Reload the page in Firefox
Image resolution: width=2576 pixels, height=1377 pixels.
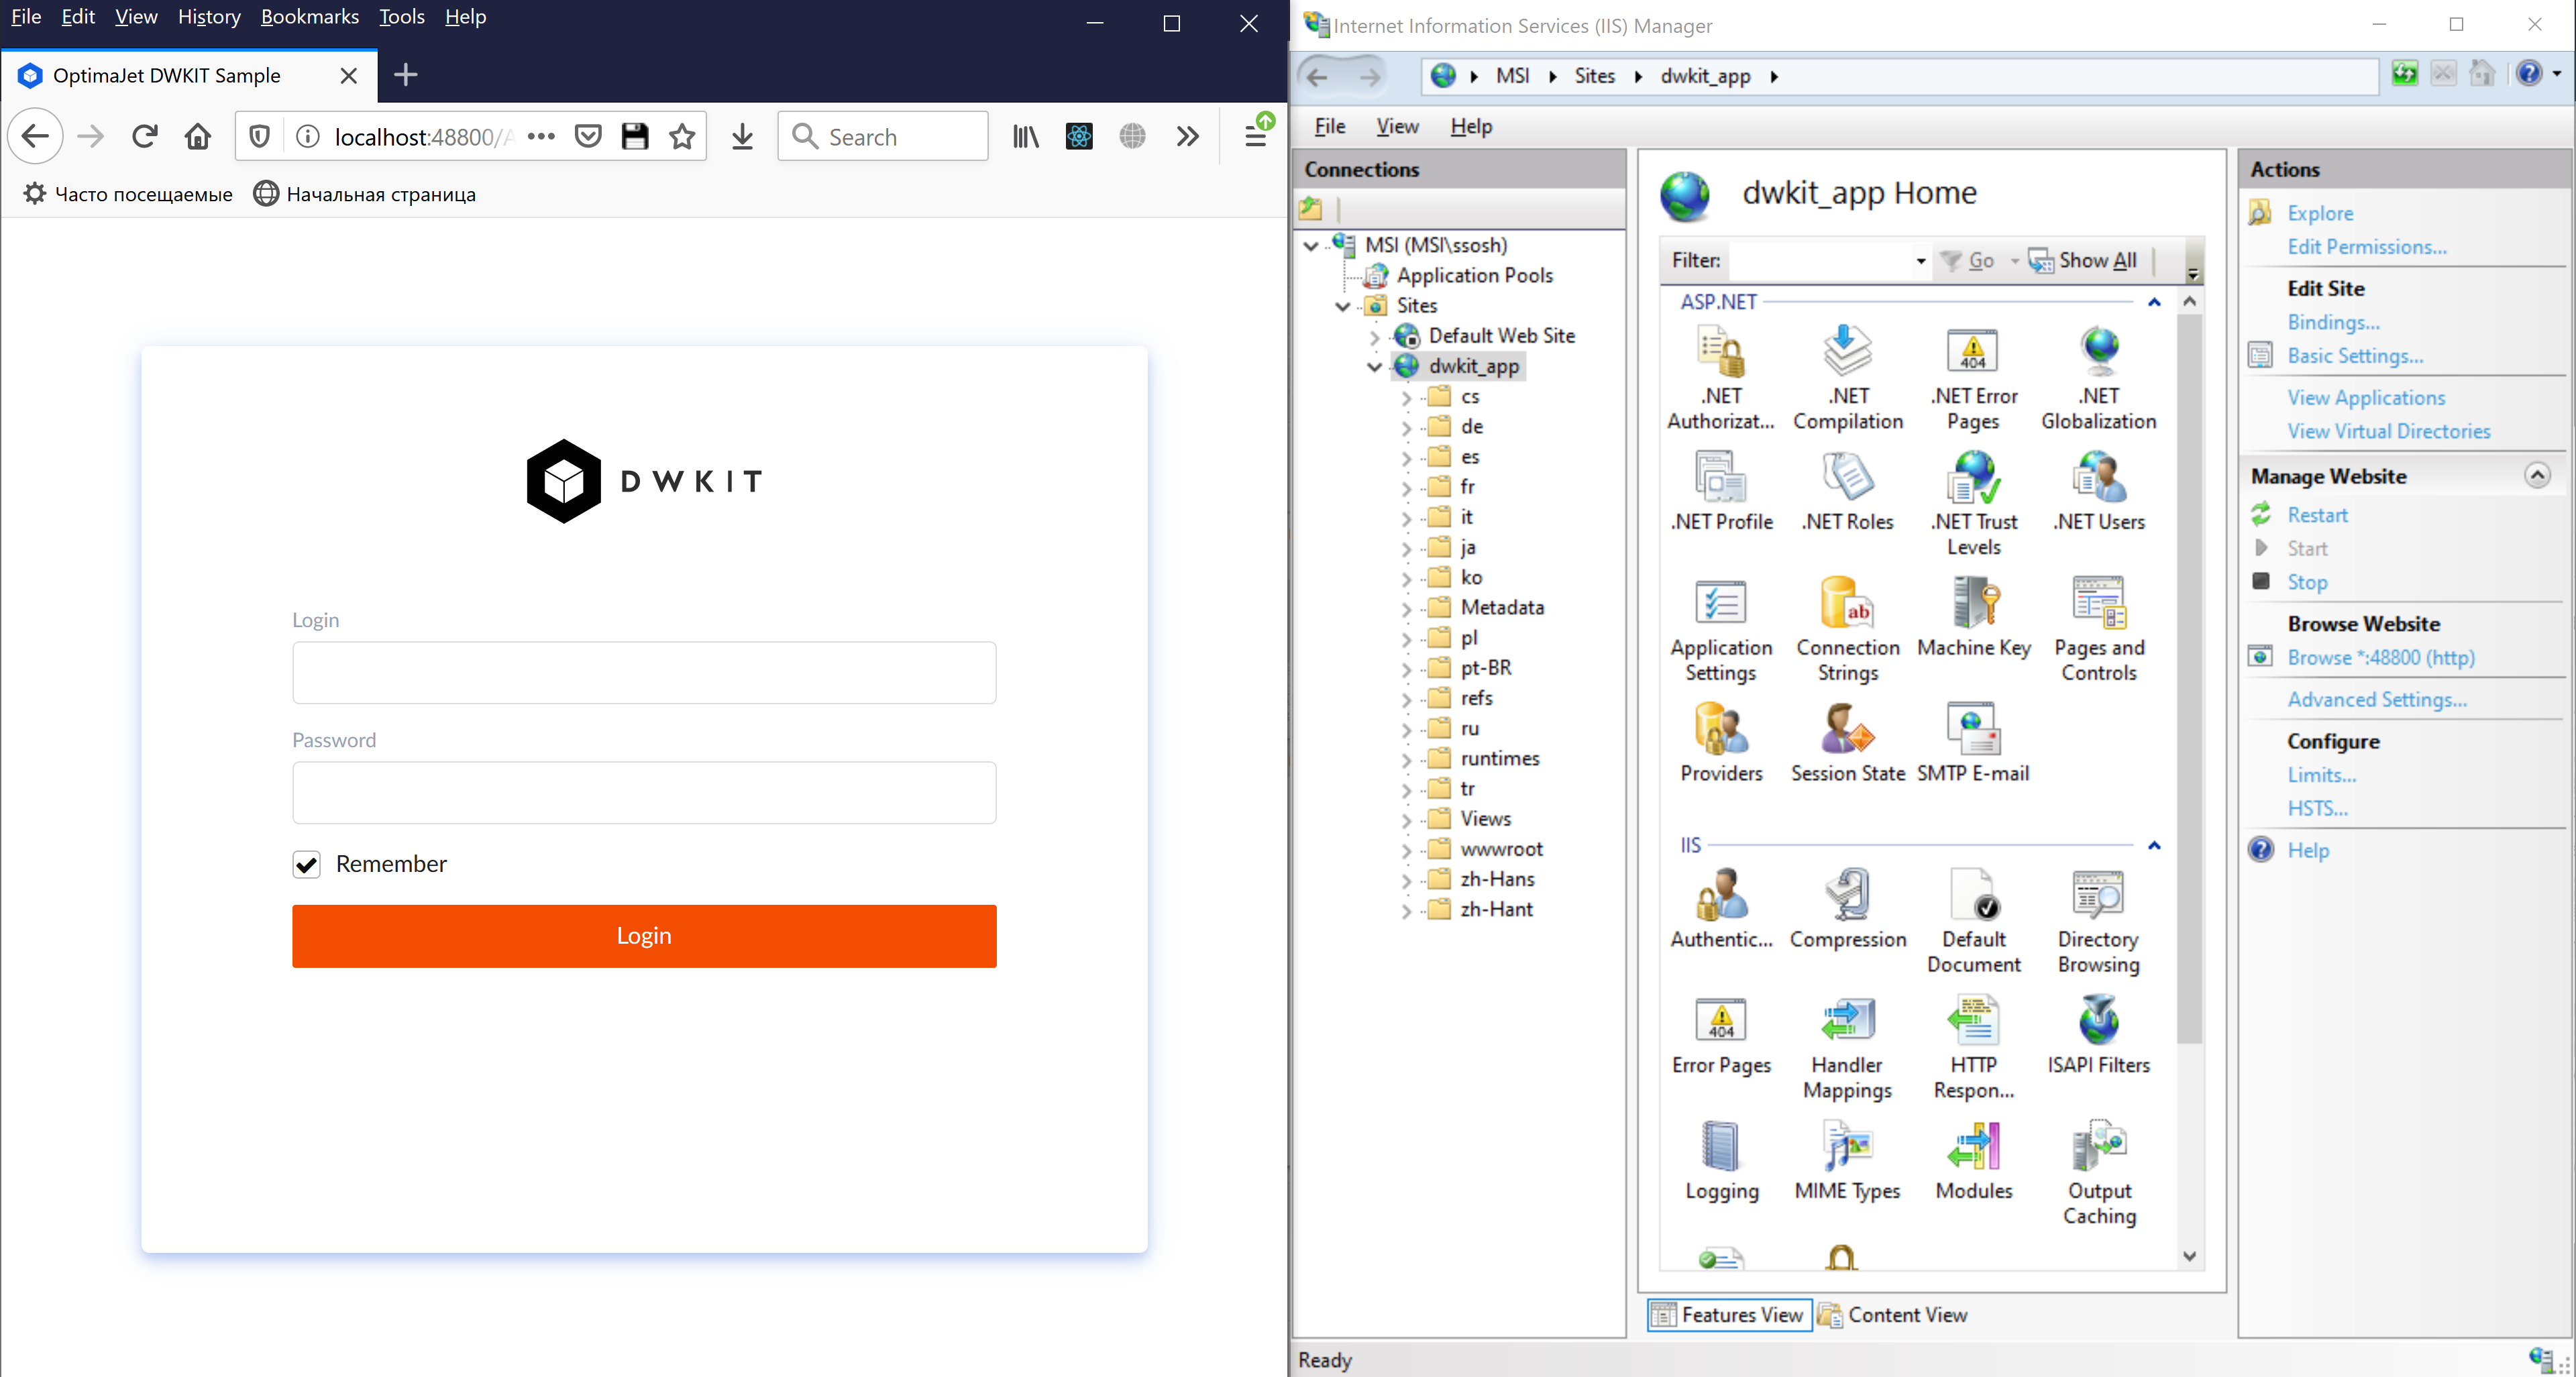145,136
